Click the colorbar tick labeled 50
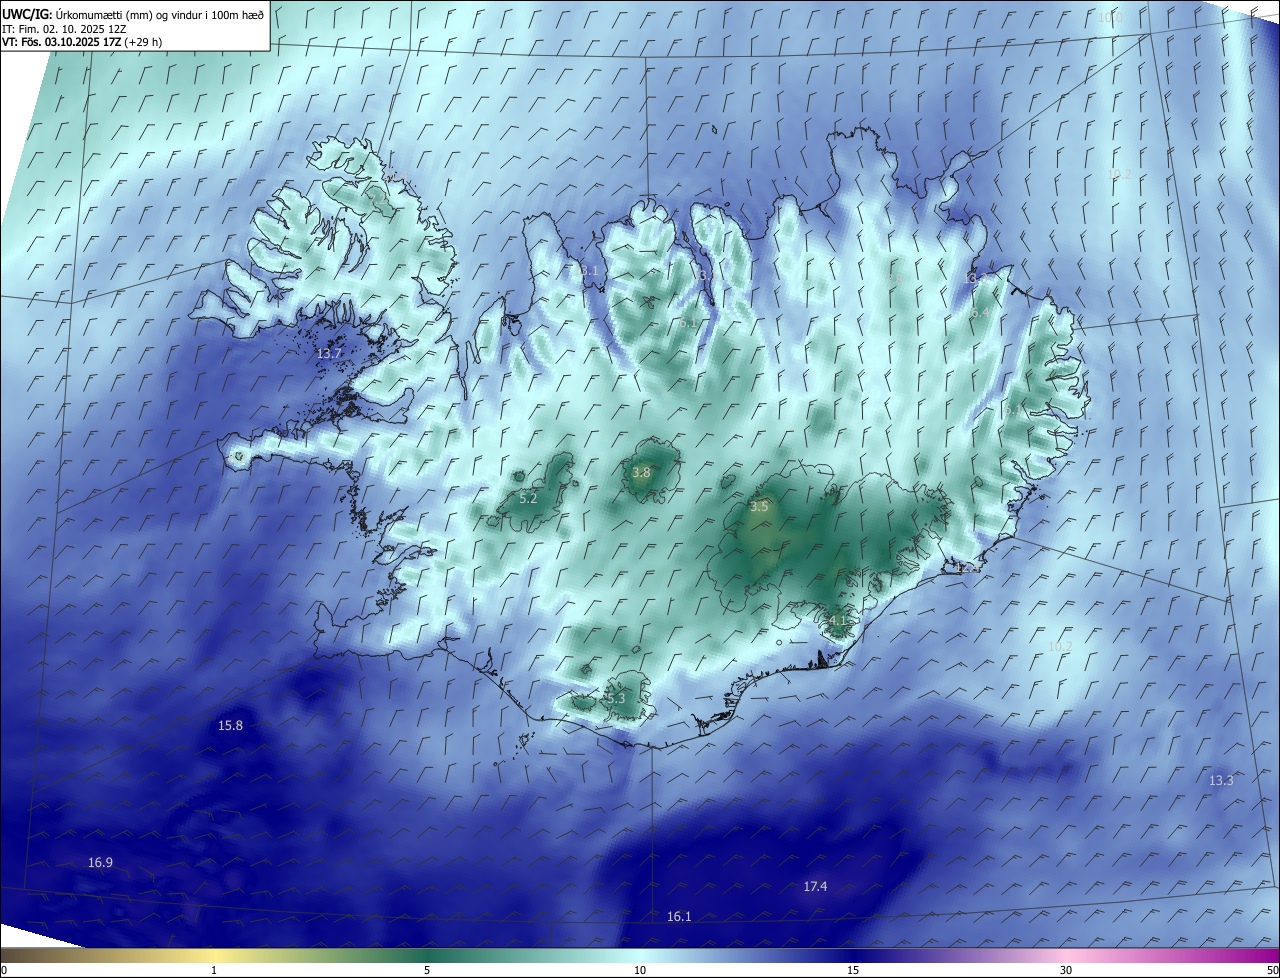 tap(1272, 970)
